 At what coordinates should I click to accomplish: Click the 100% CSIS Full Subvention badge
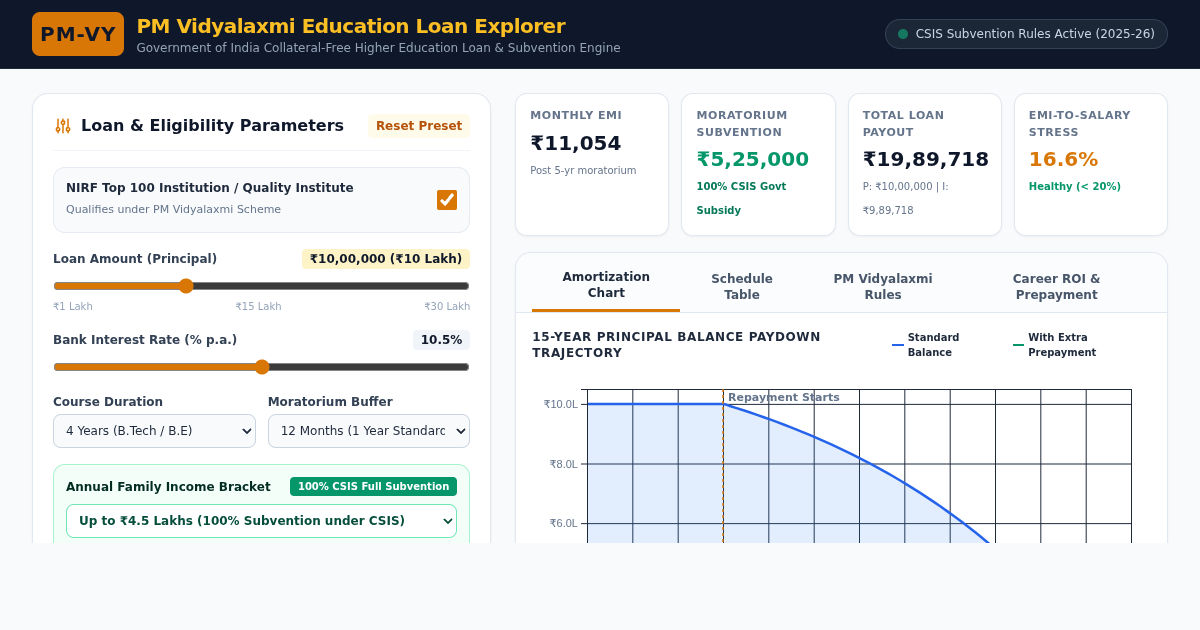pyautogui.click(x=373, y=487)
